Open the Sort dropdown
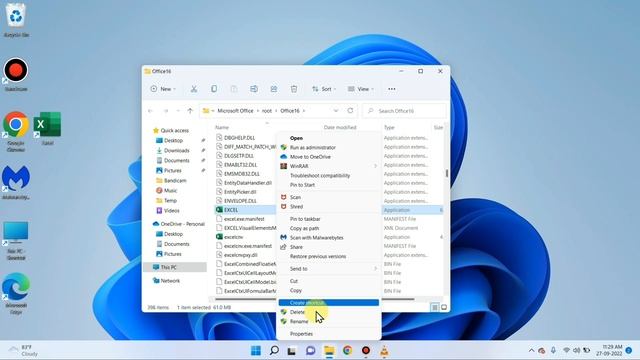The height and width of the screenshot is (360, 640). [x=324, y=89]
